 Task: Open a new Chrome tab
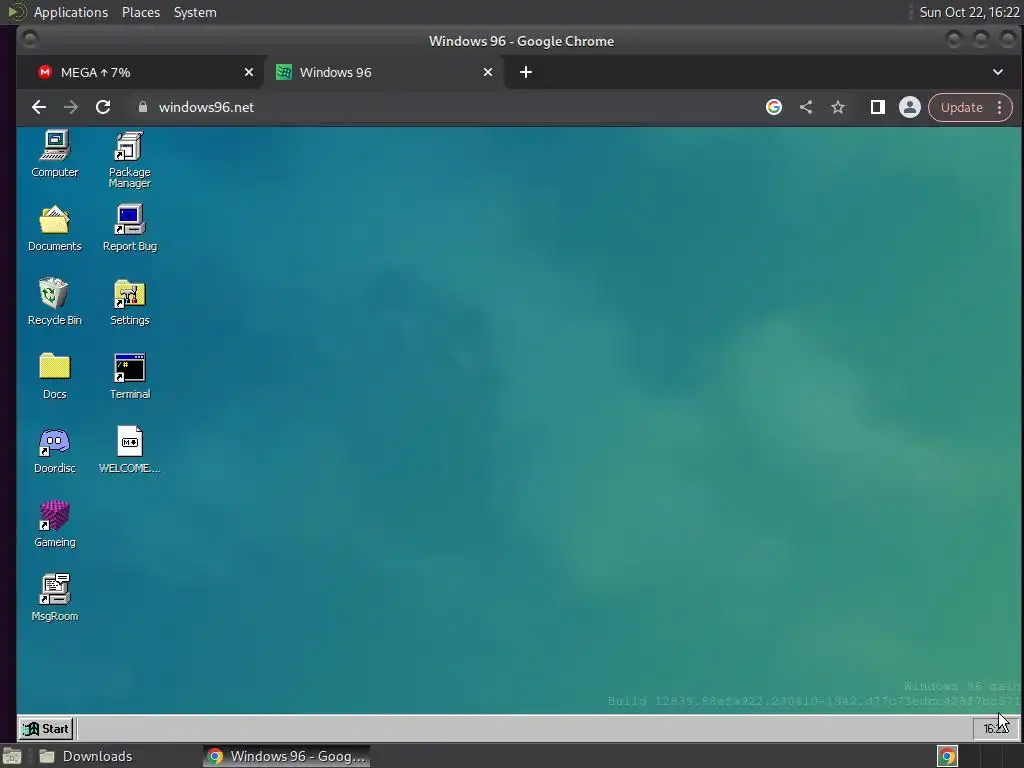(x=526, y=72)
